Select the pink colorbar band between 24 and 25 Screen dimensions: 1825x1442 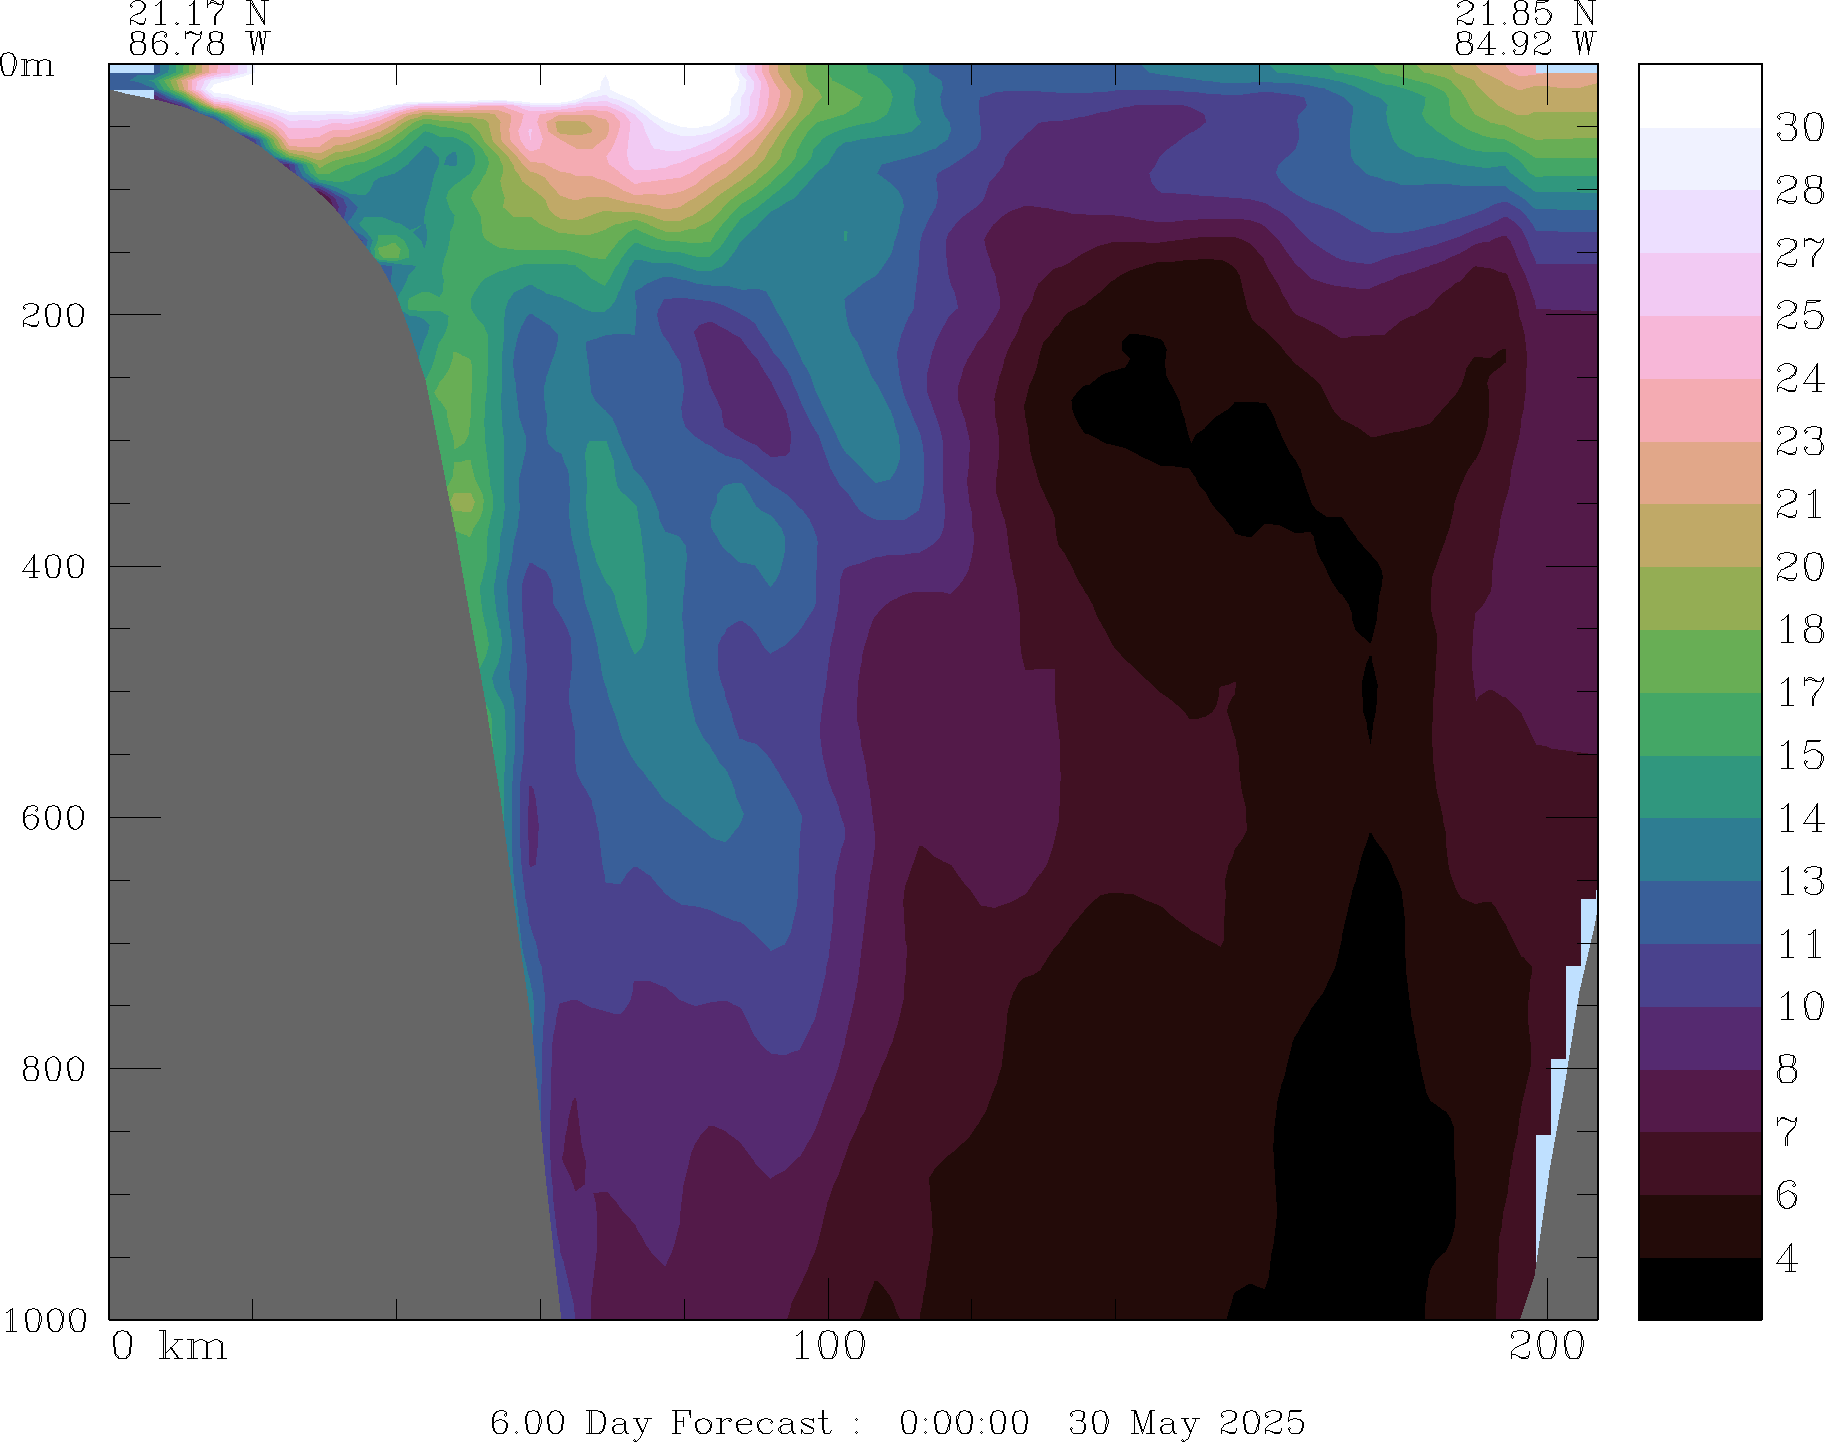click(x=1699, y=347)
